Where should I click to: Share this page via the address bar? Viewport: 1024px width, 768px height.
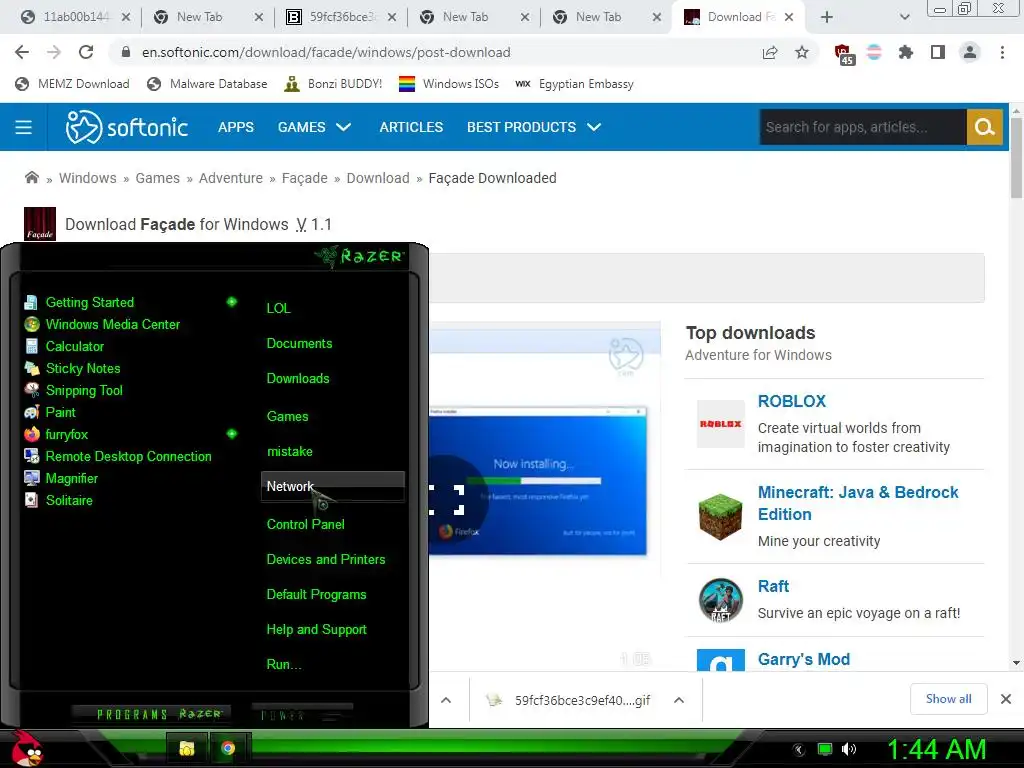pyautogui.click(x=770, y=52)
